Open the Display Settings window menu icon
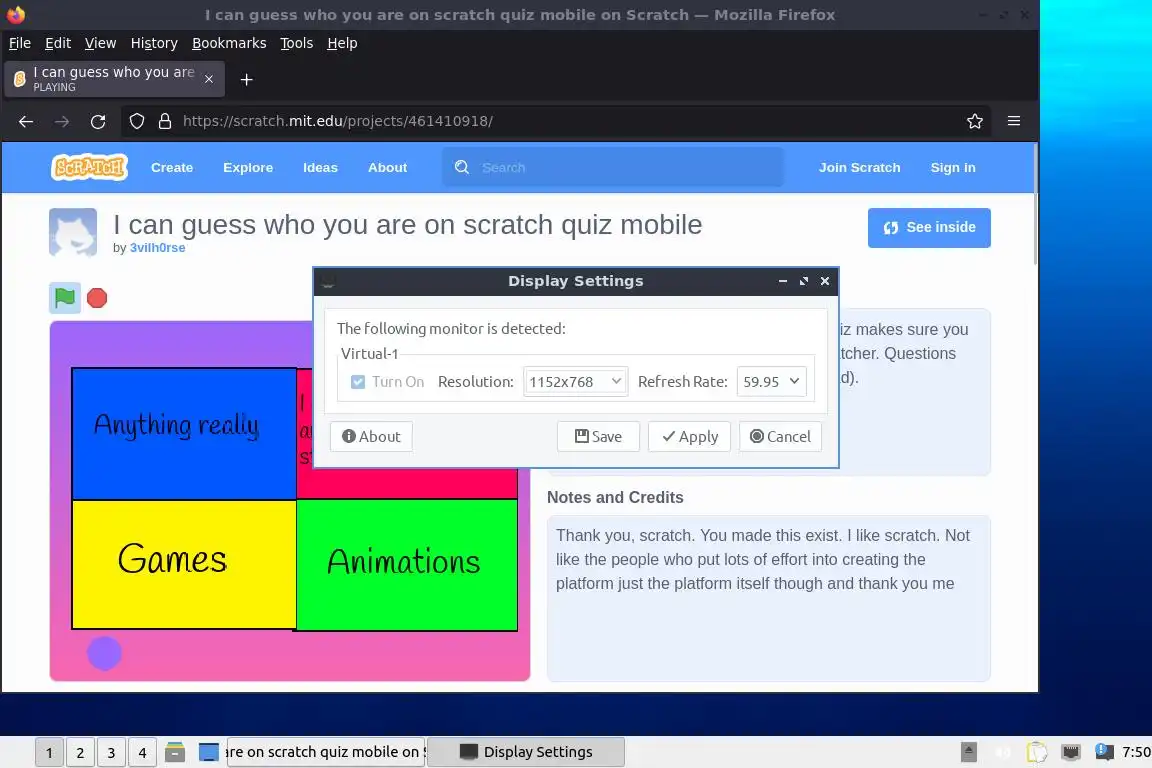The height and width of the screenshot is (768, 1152). pos(328,281)
